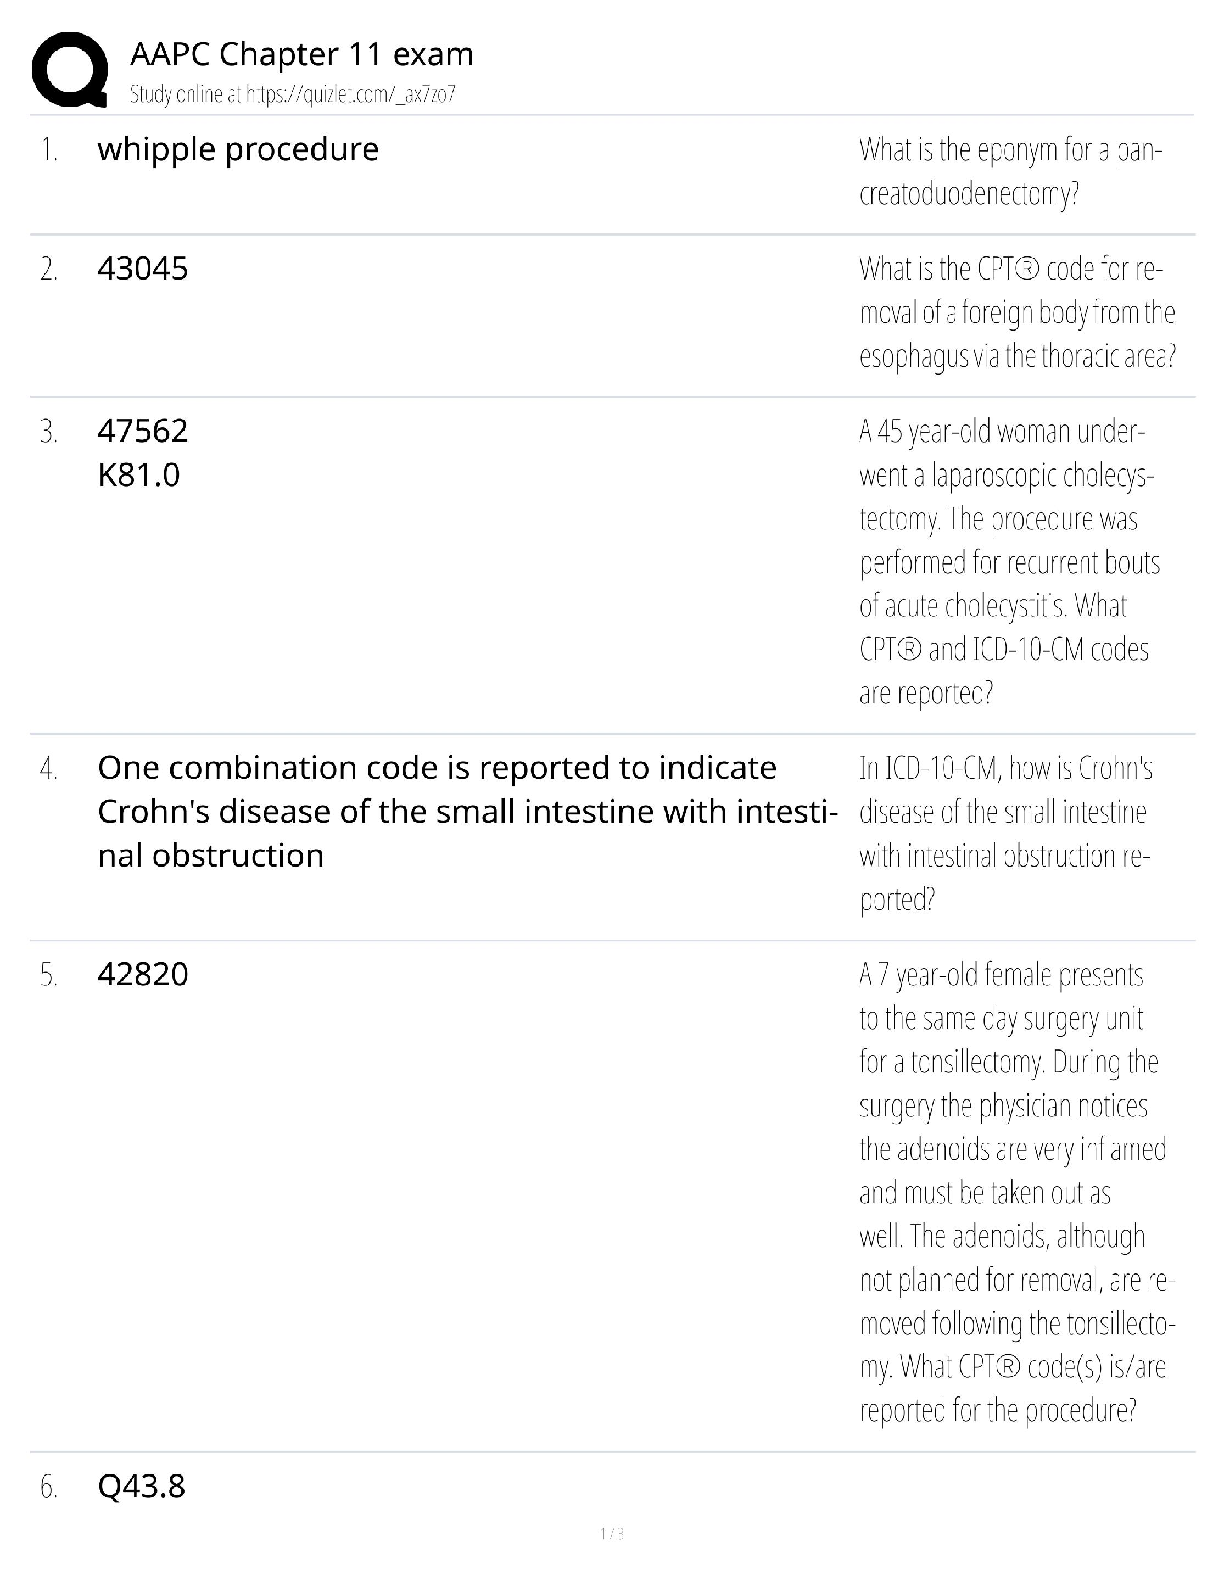Click the AAPC Chapter 11 exam title

coord(301,54)
